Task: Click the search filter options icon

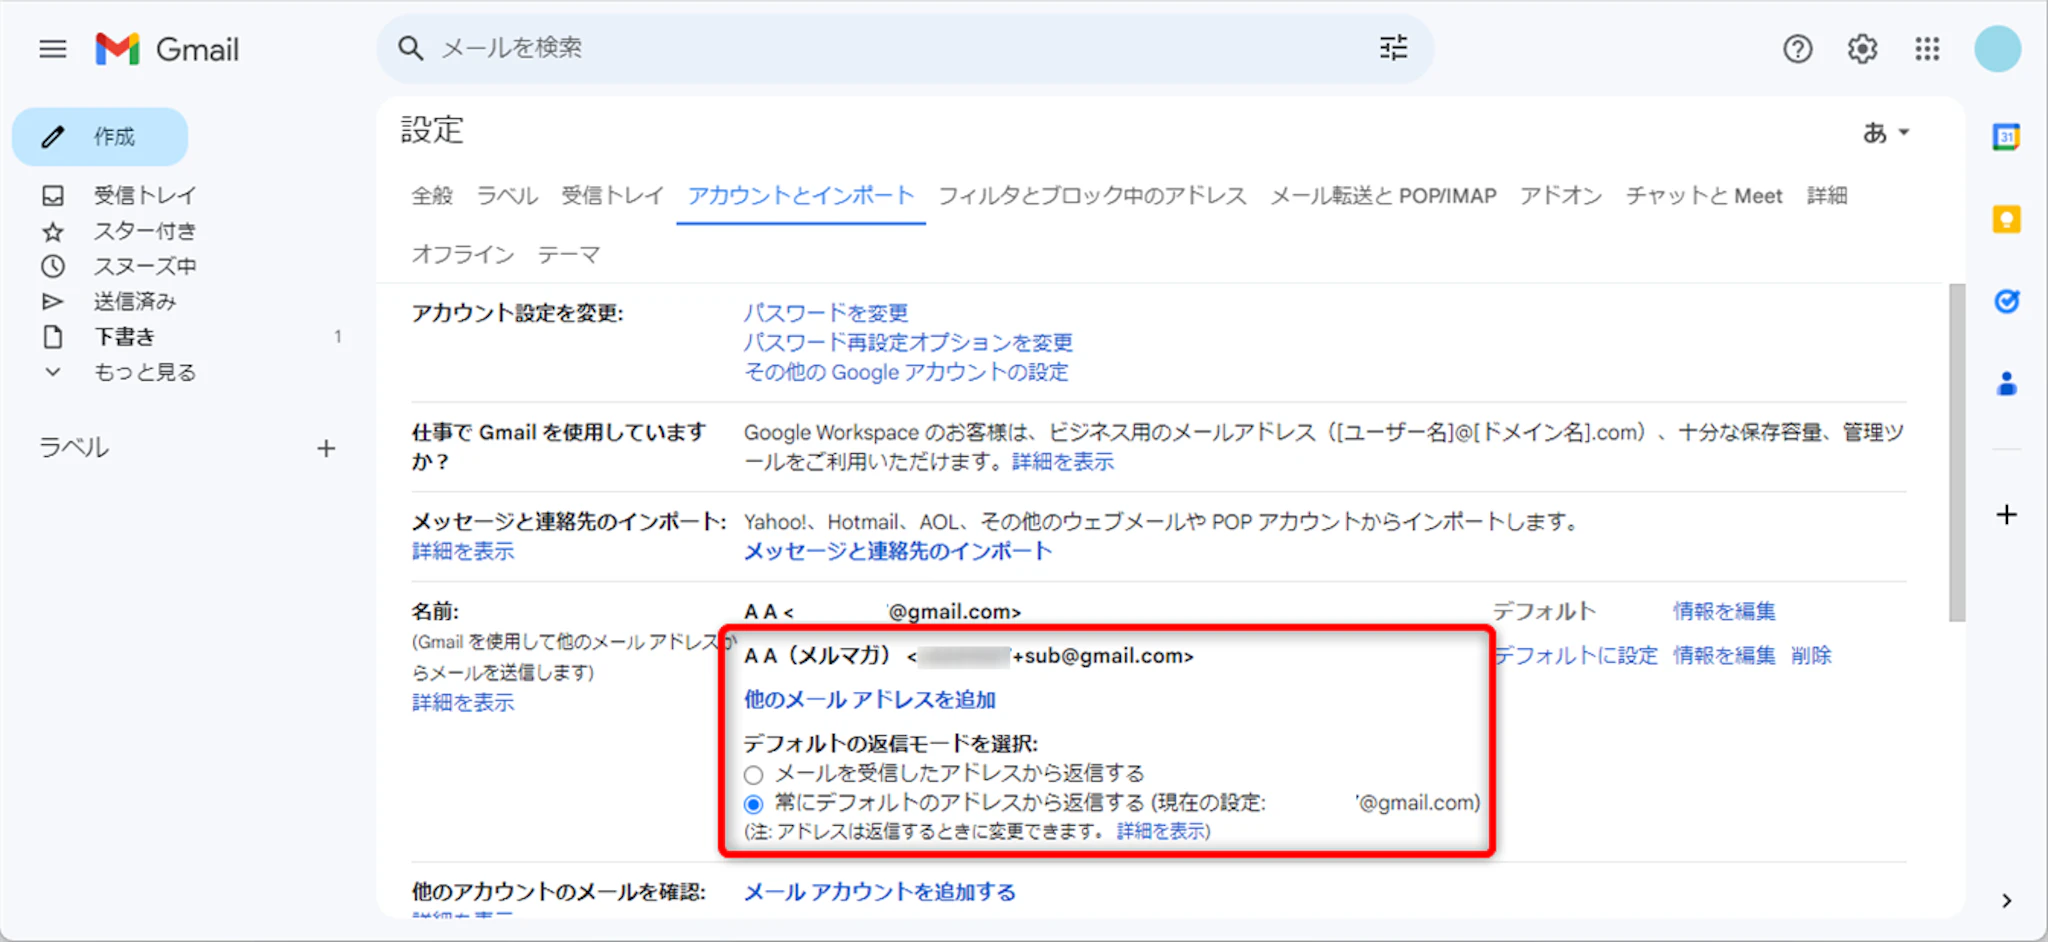Action: click(1393, 48)
